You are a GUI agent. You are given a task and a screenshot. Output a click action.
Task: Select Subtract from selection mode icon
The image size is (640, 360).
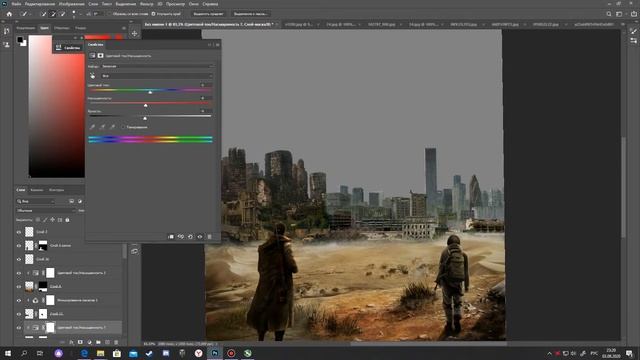(62, 14)
